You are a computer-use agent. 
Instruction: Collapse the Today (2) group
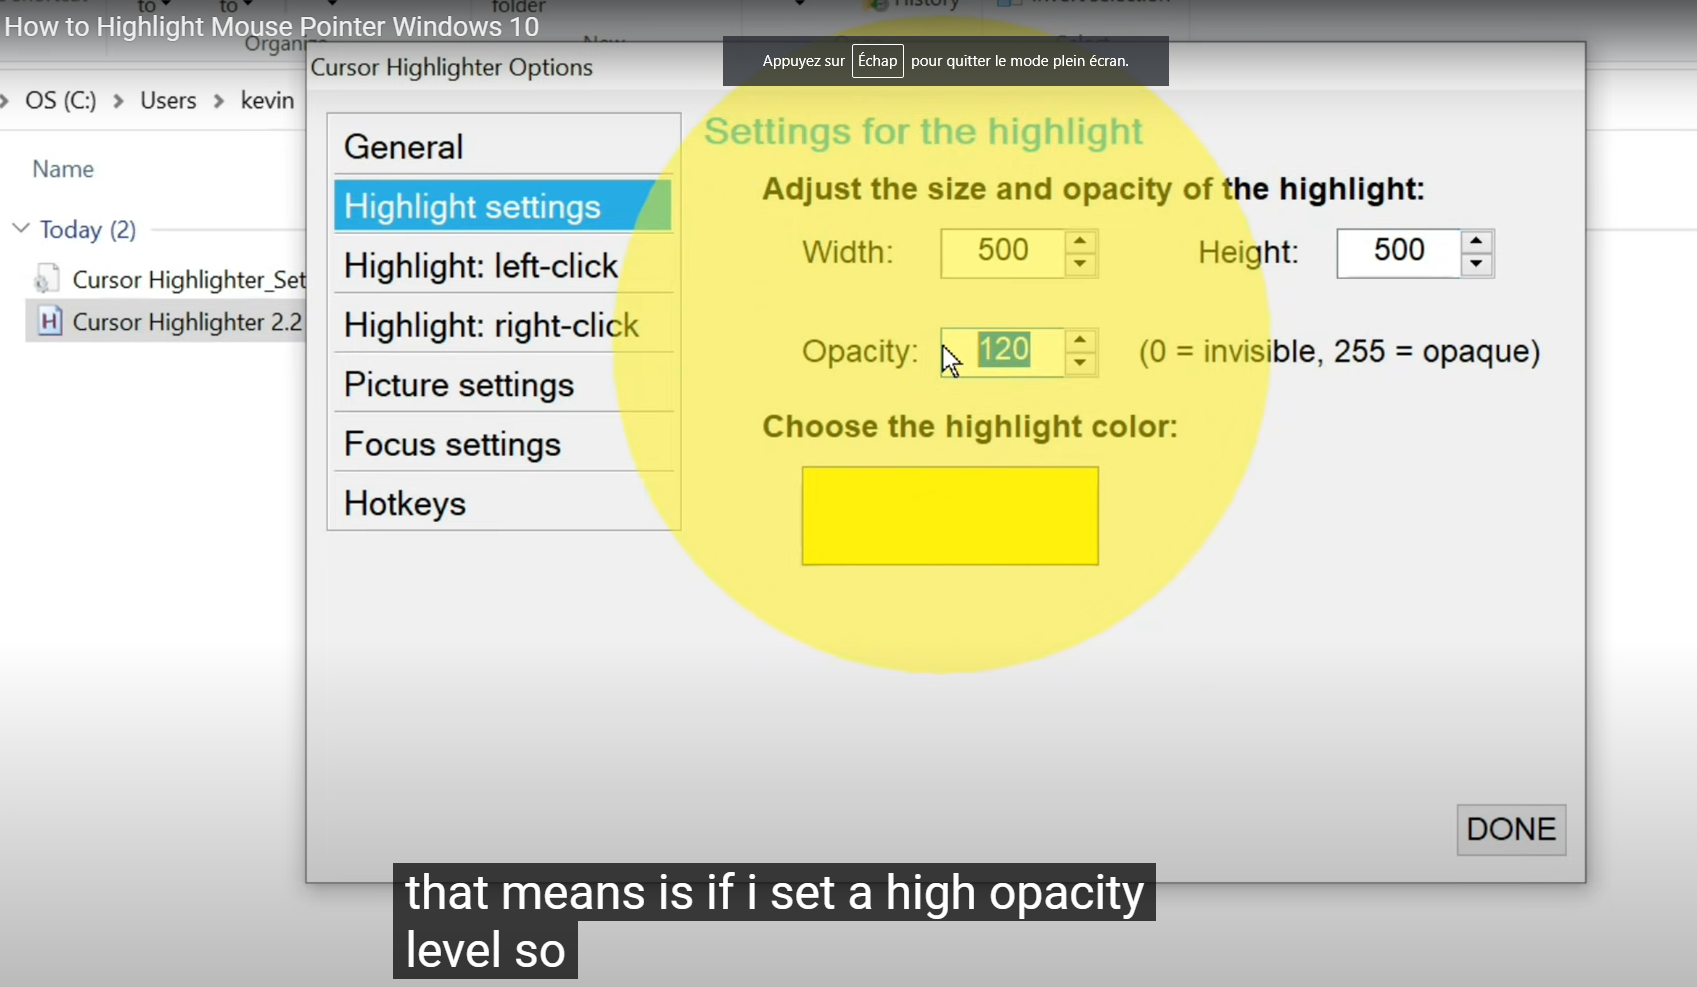pyautogui.click(x=20, y=229)
